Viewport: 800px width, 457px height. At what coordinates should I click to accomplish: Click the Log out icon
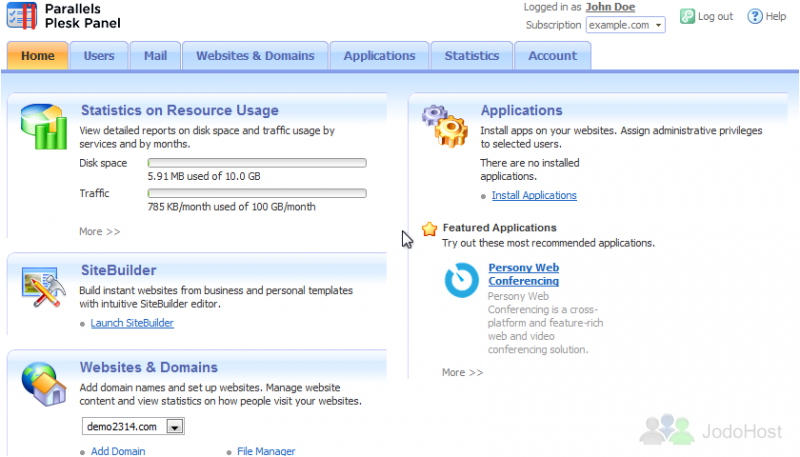pyautogui.click(x=688, y=17)
